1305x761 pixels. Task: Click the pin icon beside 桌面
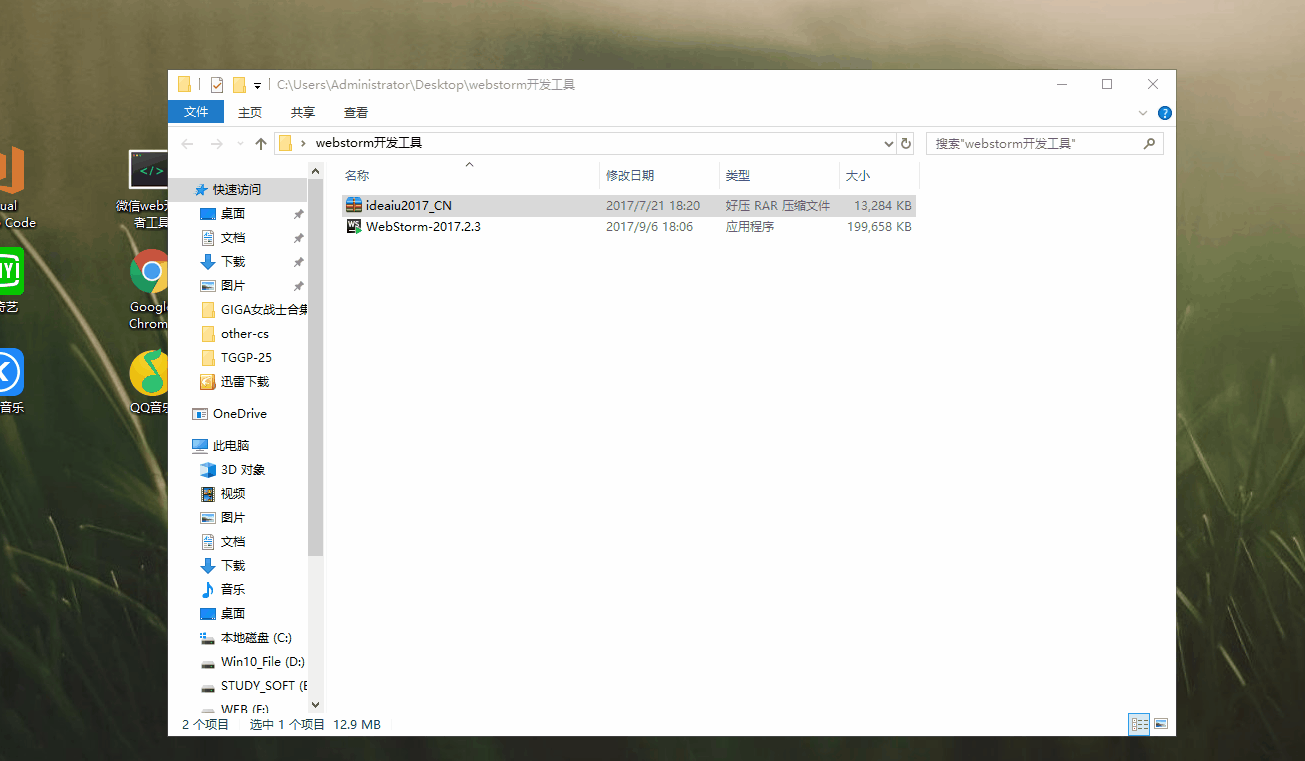(x=298, y=214)
